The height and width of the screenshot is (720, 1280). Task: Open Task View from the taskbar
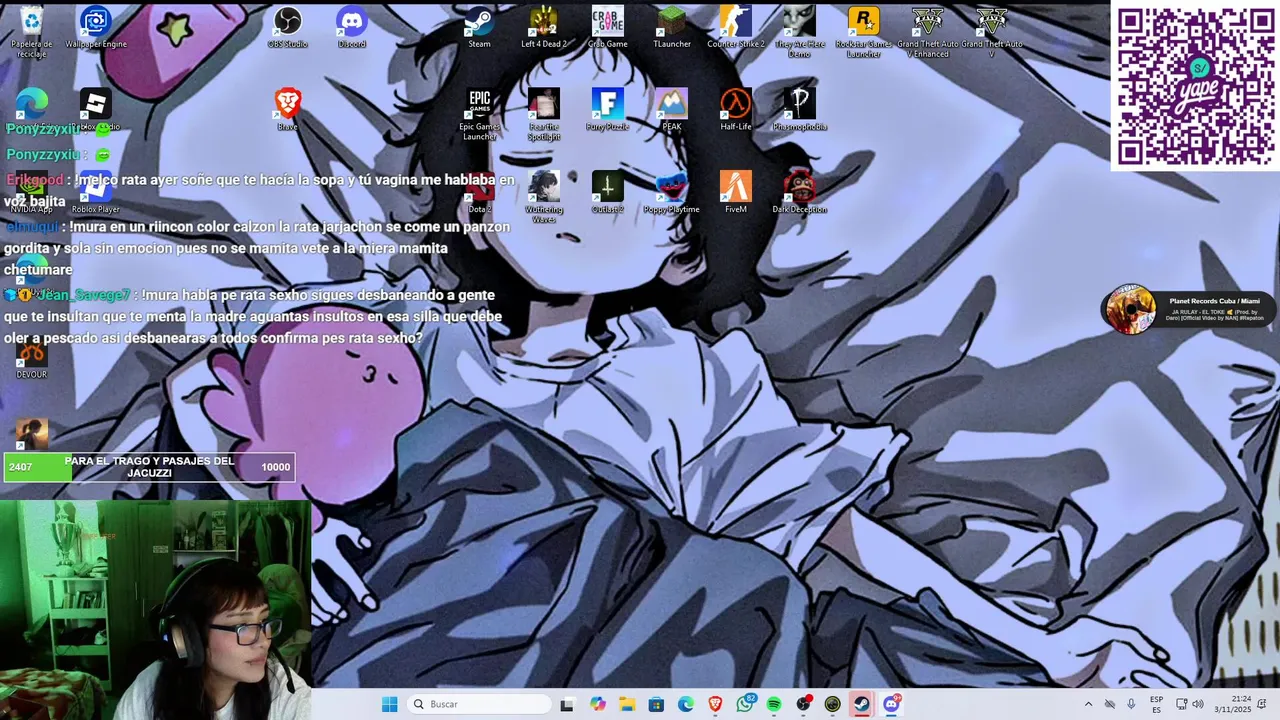(x=567, y=704)
